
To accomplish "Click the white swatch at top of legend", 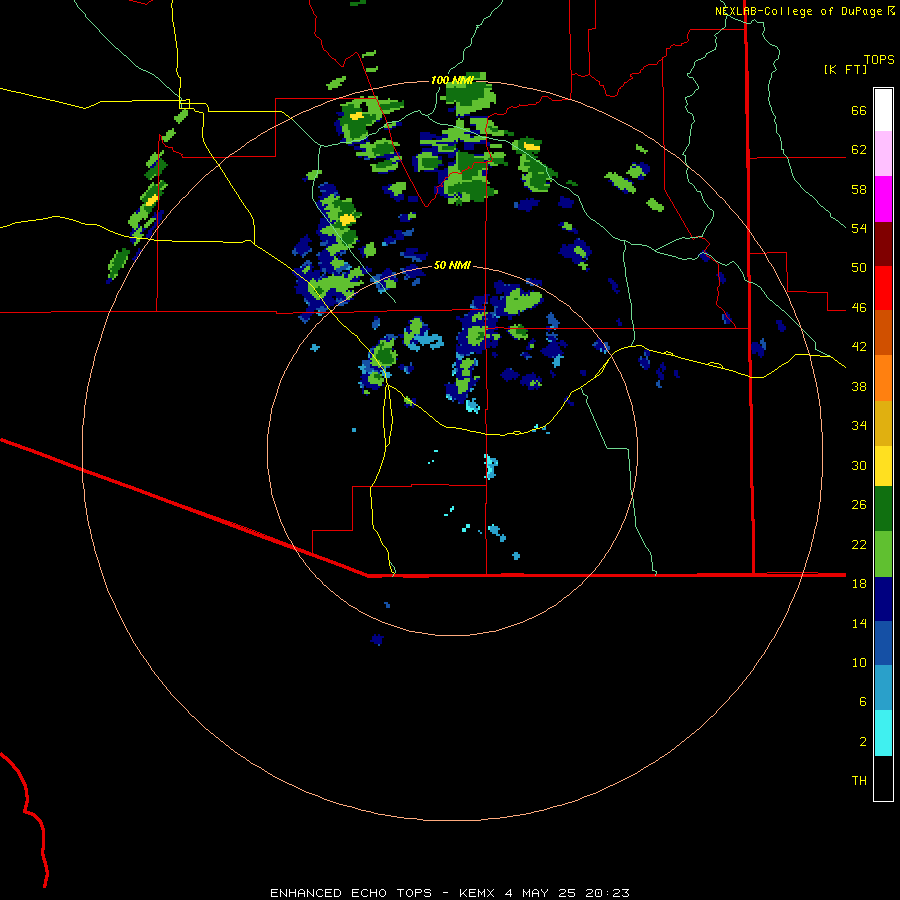I will 883,110.
